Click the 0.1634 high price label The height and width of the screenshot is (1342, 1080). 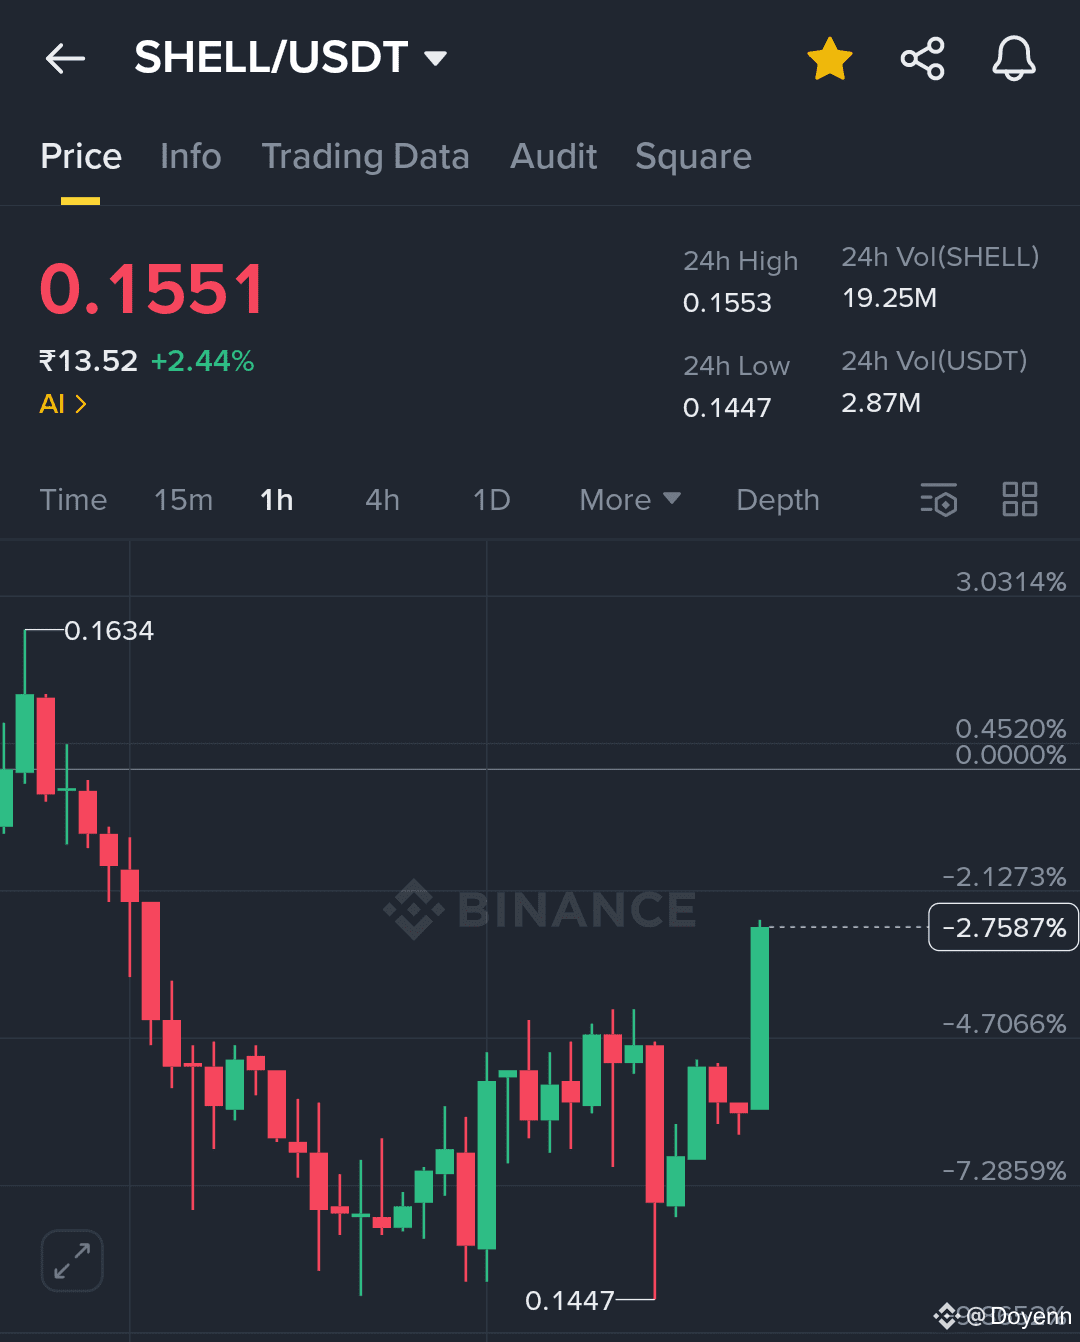click(109, 631)
